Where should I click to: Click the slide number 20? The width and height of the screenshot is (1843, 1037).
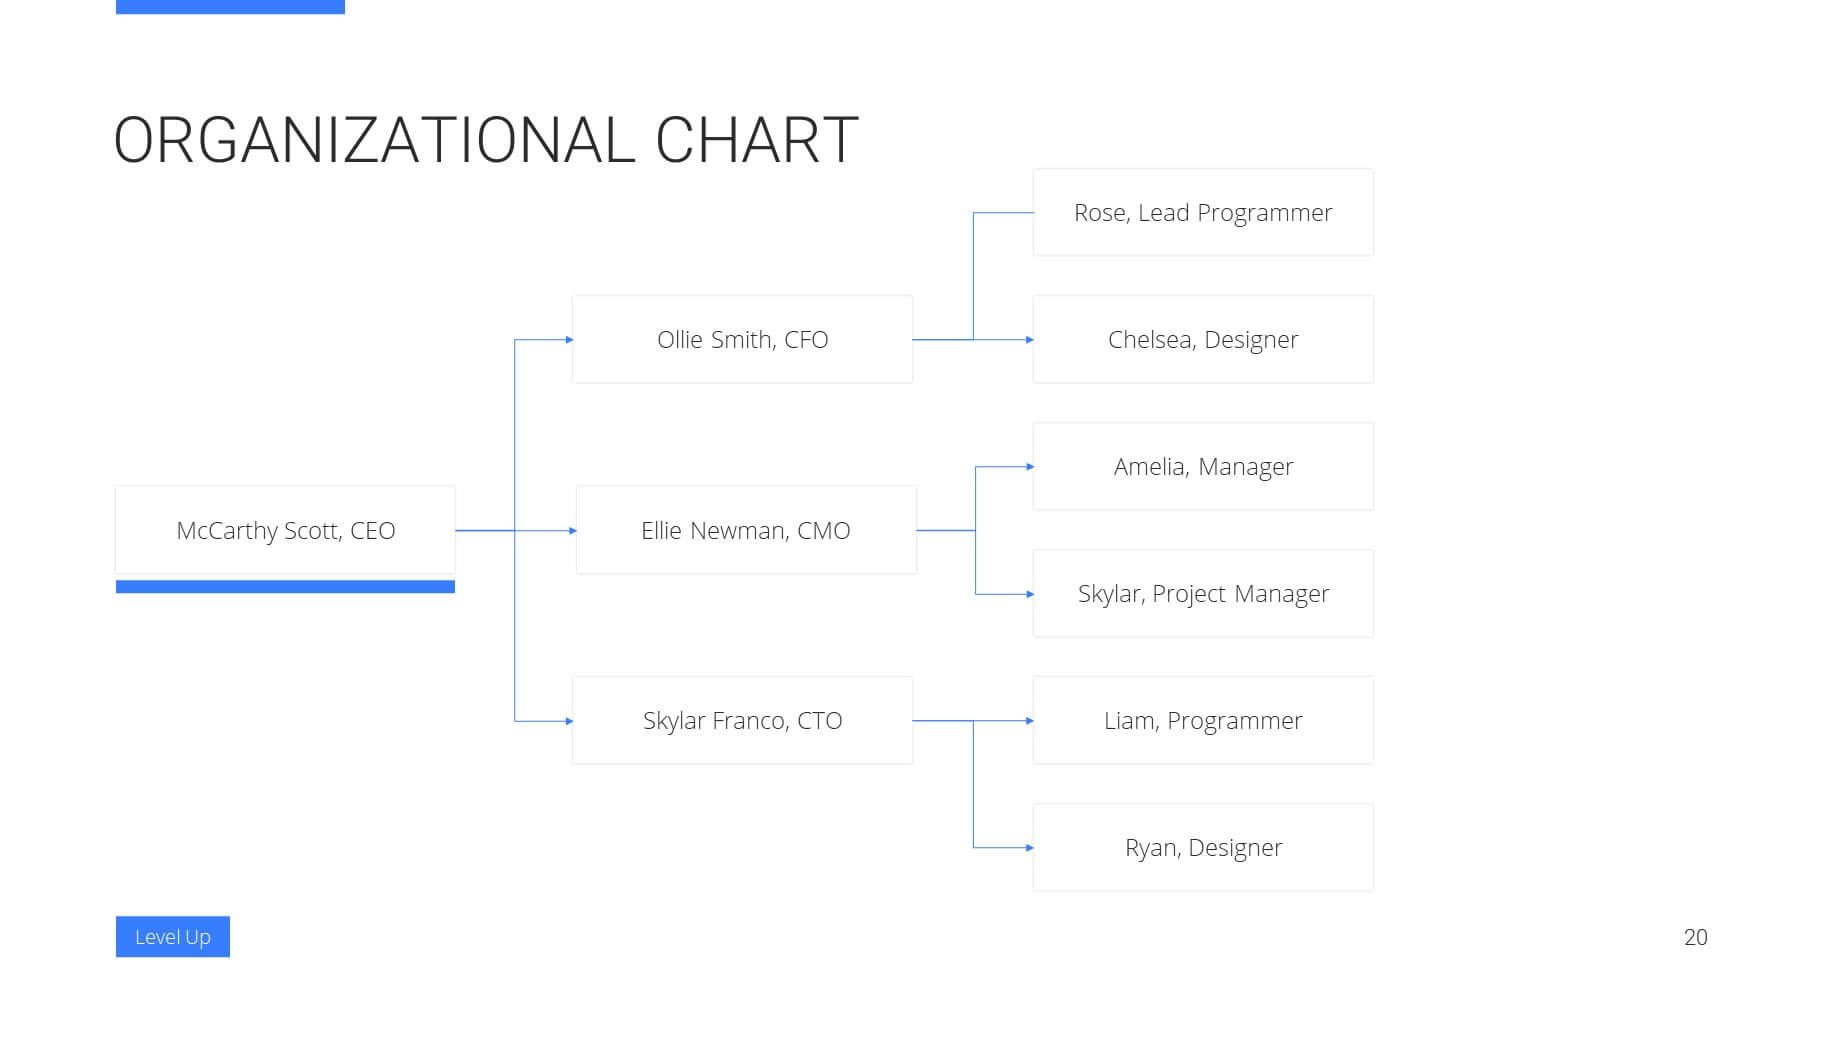point(1695,937)
